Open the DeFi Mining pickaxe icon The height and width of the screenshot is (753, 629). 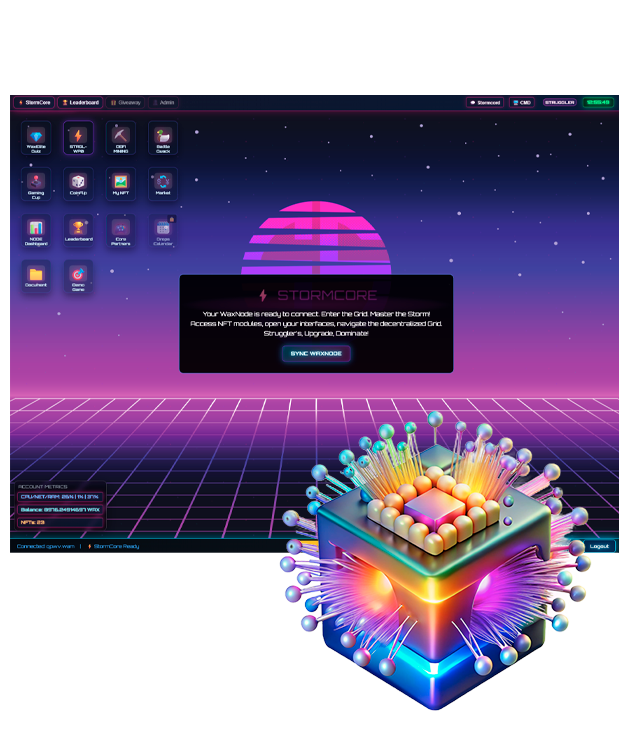120,137
